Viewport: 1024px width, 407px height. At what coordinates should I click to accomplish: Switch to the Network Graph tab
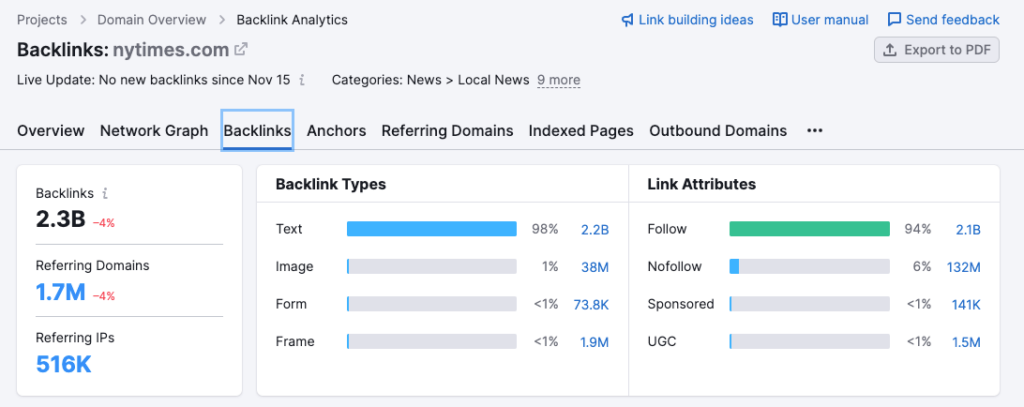(153, 131)
